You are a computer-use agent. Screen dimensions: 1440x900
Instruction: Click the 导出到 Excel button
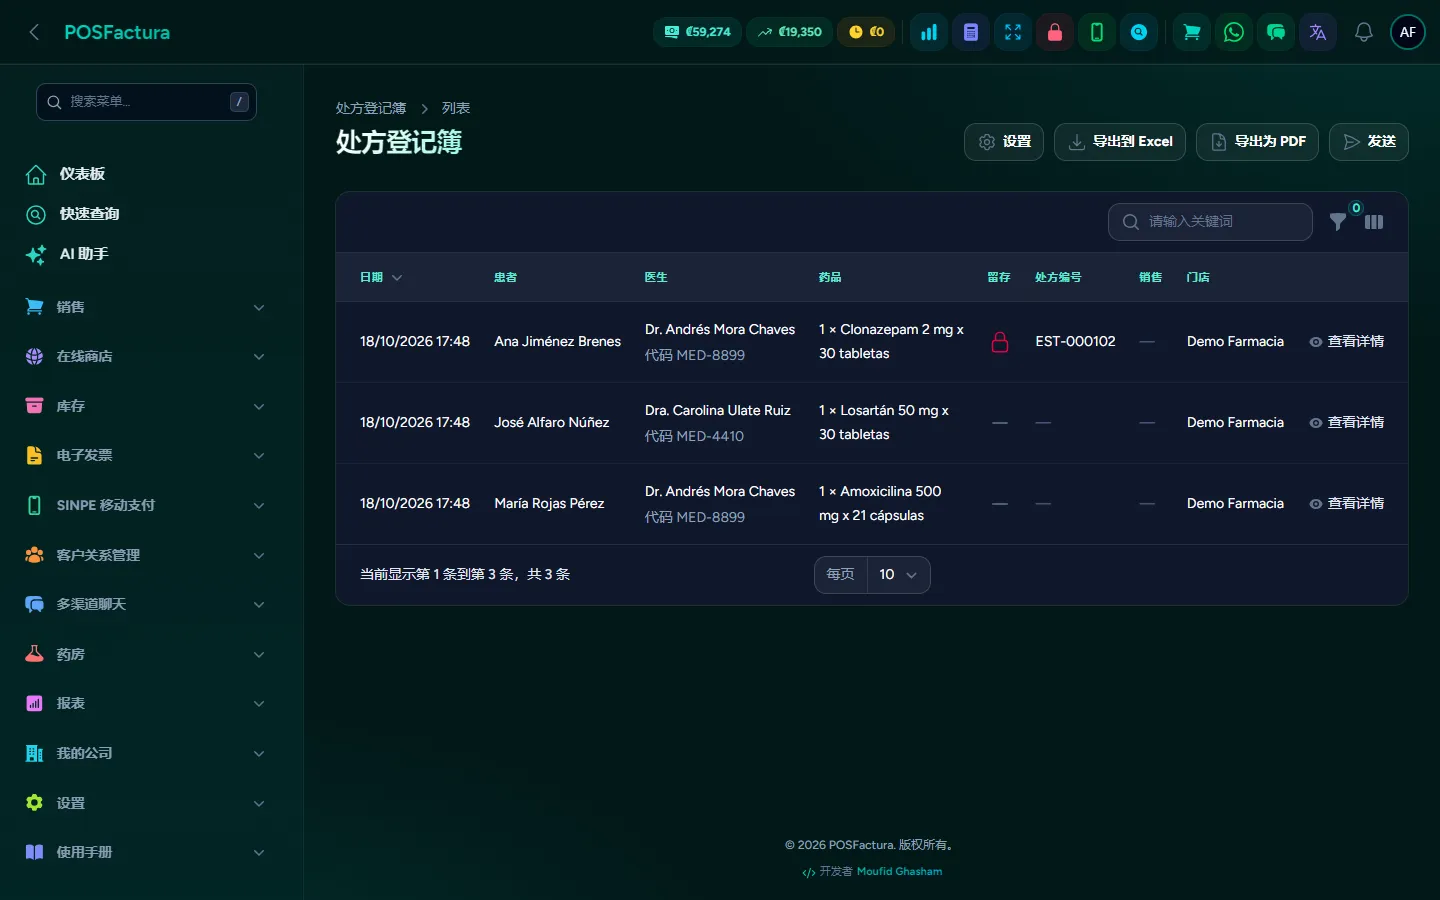pyautogui.click(x=1120, y=142)
